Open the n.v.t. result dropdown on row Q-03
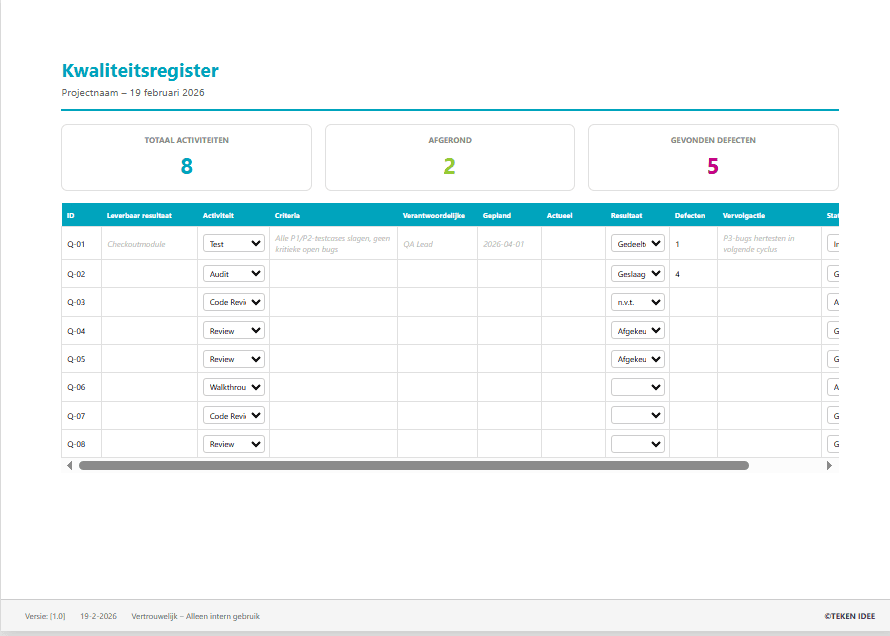This screenshot has height=636, width=890. tap(637, 301)
